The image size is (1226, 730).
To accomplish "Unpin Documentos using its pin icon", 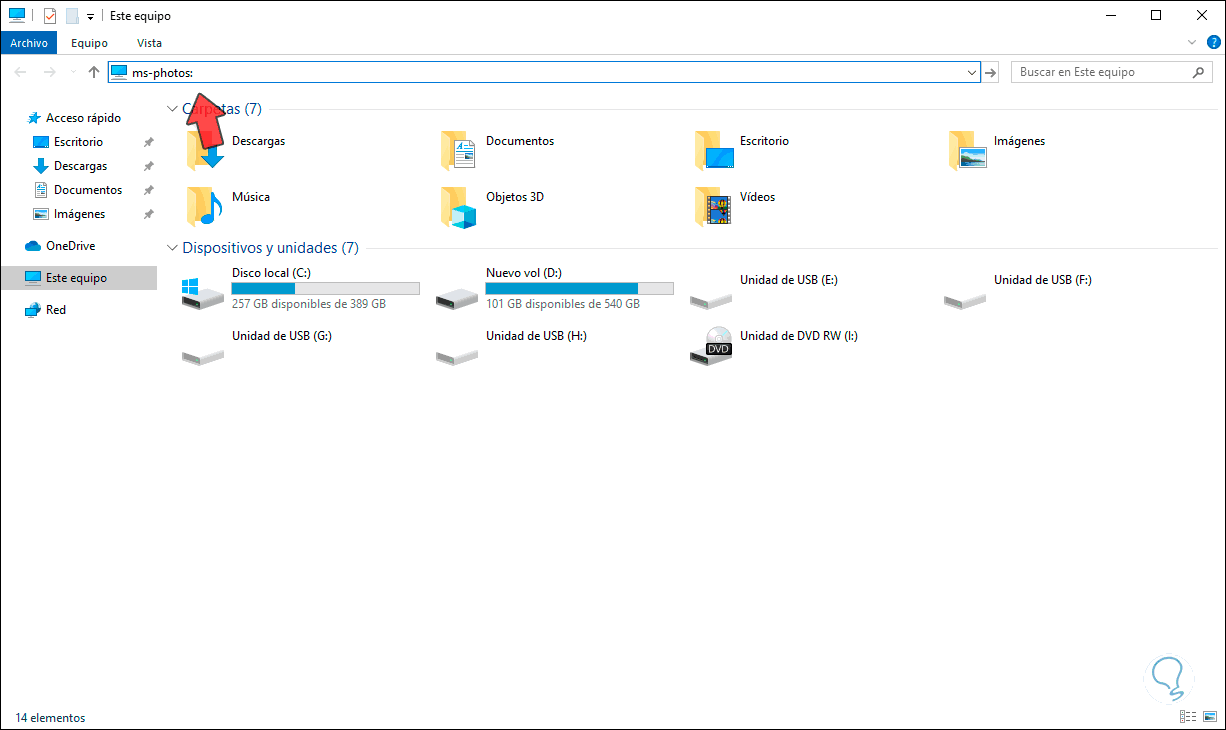I will click(148, 190).
